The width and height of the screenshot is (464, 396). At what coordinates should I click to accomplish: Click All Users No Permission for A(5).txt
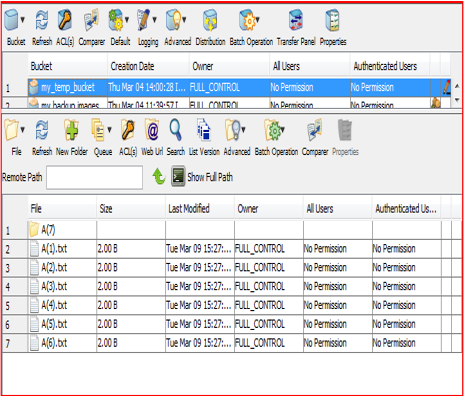[x=338, y=324]
